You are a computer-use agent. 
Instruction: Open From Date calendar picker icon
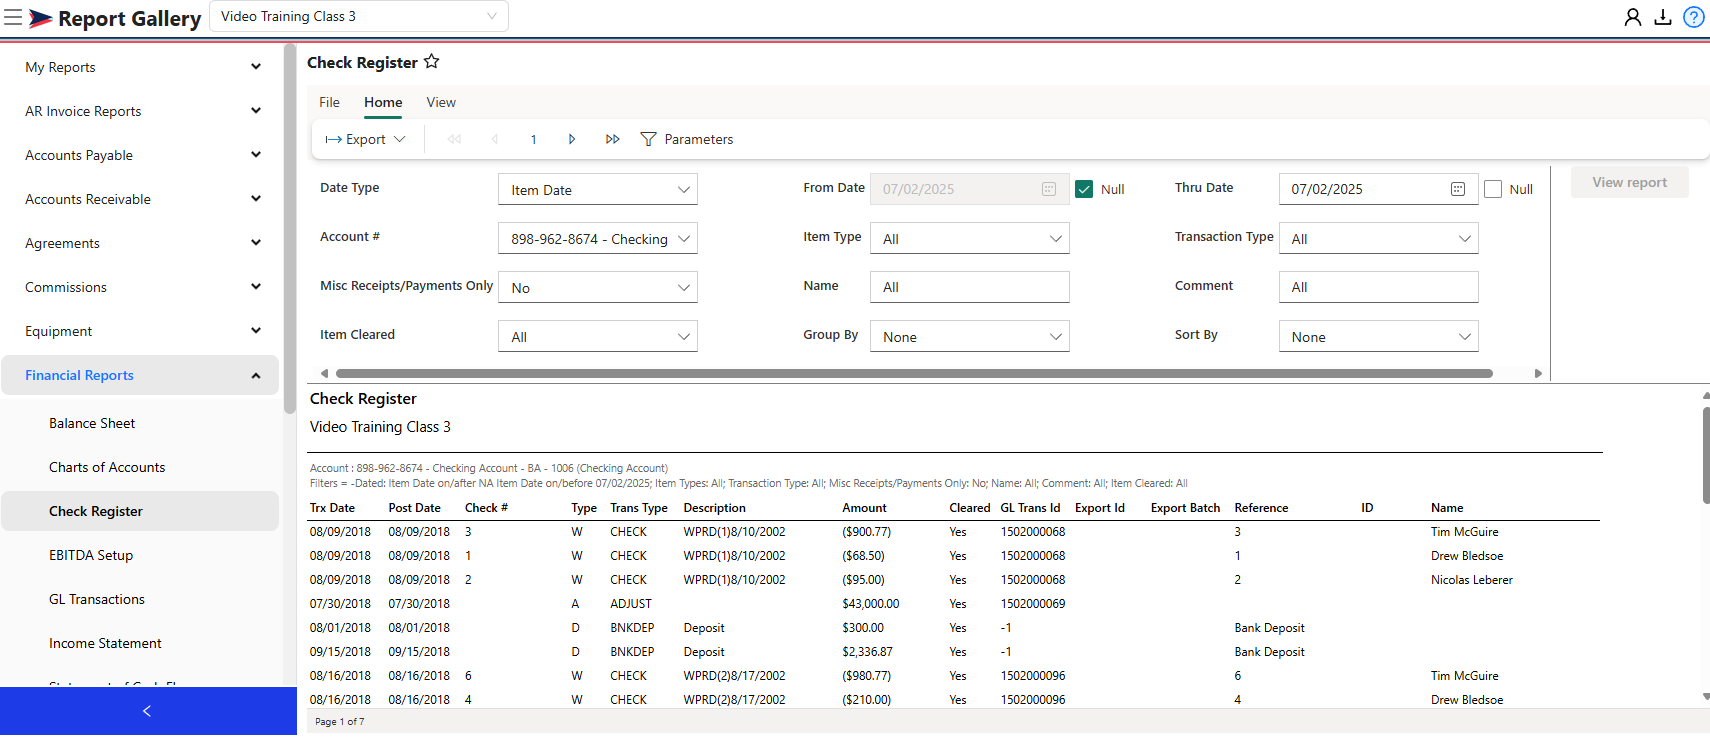click(1049, 189)
